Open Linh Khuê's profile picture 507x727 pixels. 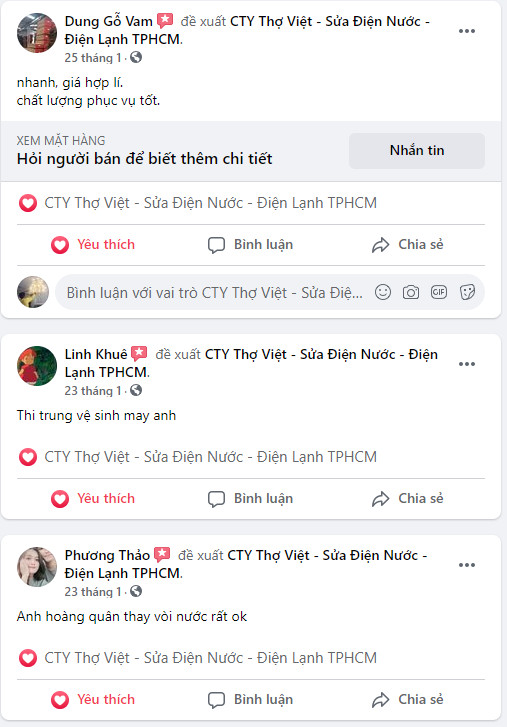tap(37, 366)
